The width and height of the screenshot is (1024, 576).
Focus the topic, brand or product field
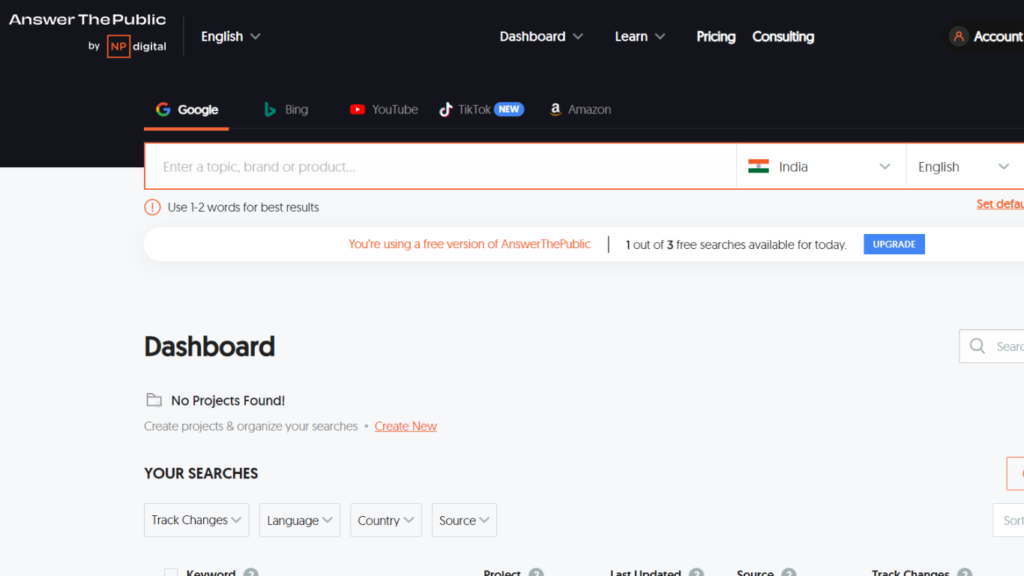tap(440, 167)
